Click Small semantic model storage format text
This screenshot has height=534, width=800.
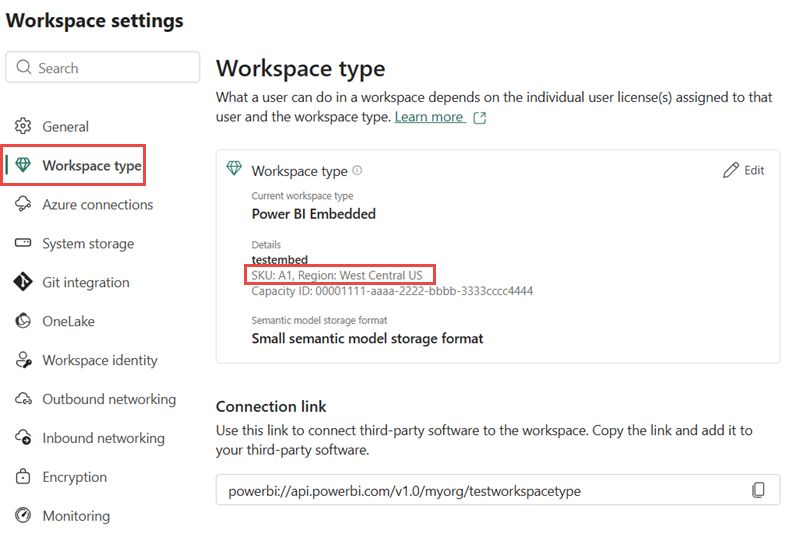[367, 339]
